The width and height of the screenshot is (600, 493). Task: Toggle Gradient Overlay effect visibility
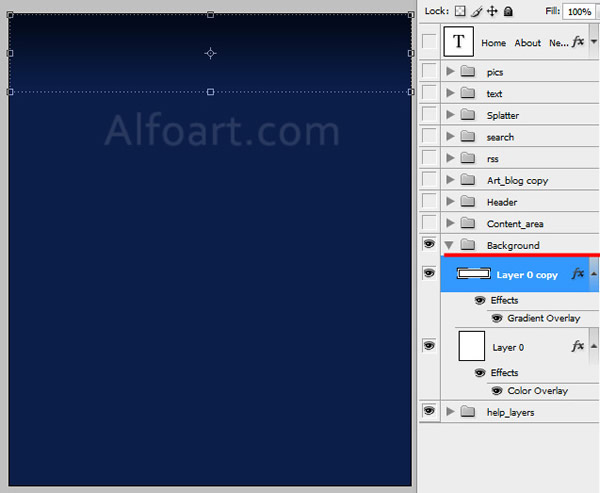tap(497, 318)
